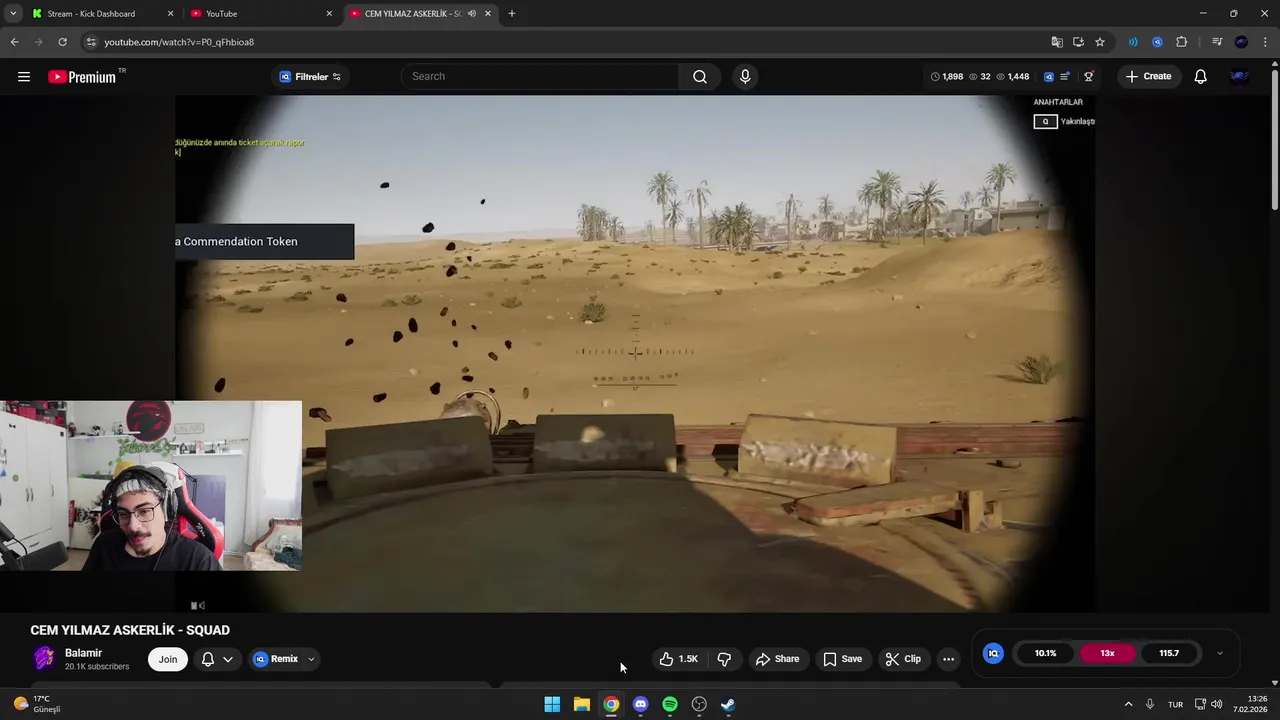The width and height of the screenshot is (1280, 720).
Task: Click the Share button
Action: (777, 659)
